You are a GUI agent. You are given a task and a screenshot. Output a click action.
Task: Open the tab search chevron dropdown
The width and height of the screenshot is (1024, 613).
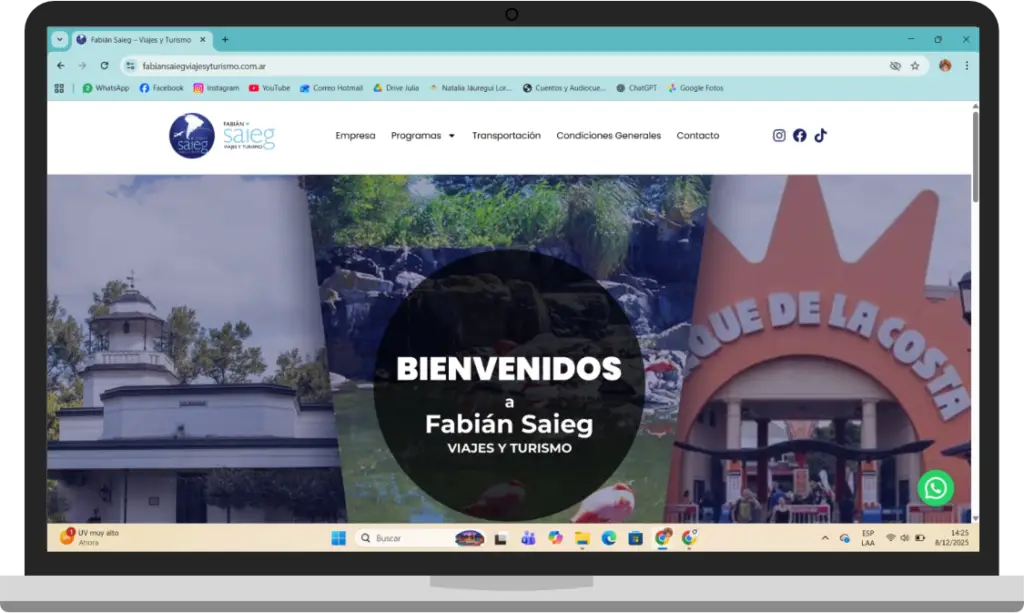(x=59, y=39)
